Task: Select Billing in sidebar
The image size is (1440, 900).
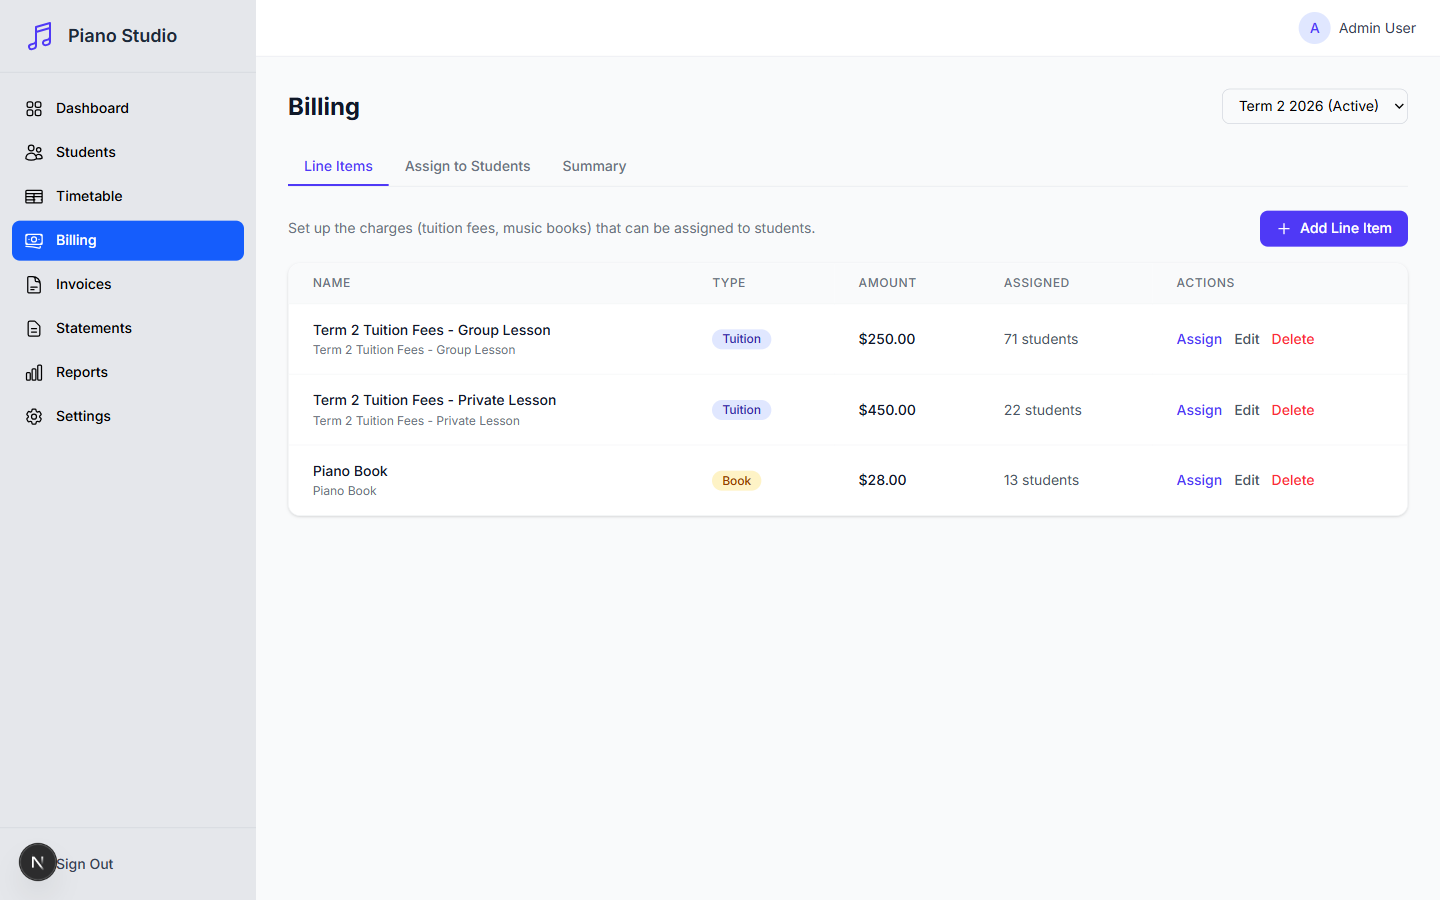Action: [x=128, y=240]
